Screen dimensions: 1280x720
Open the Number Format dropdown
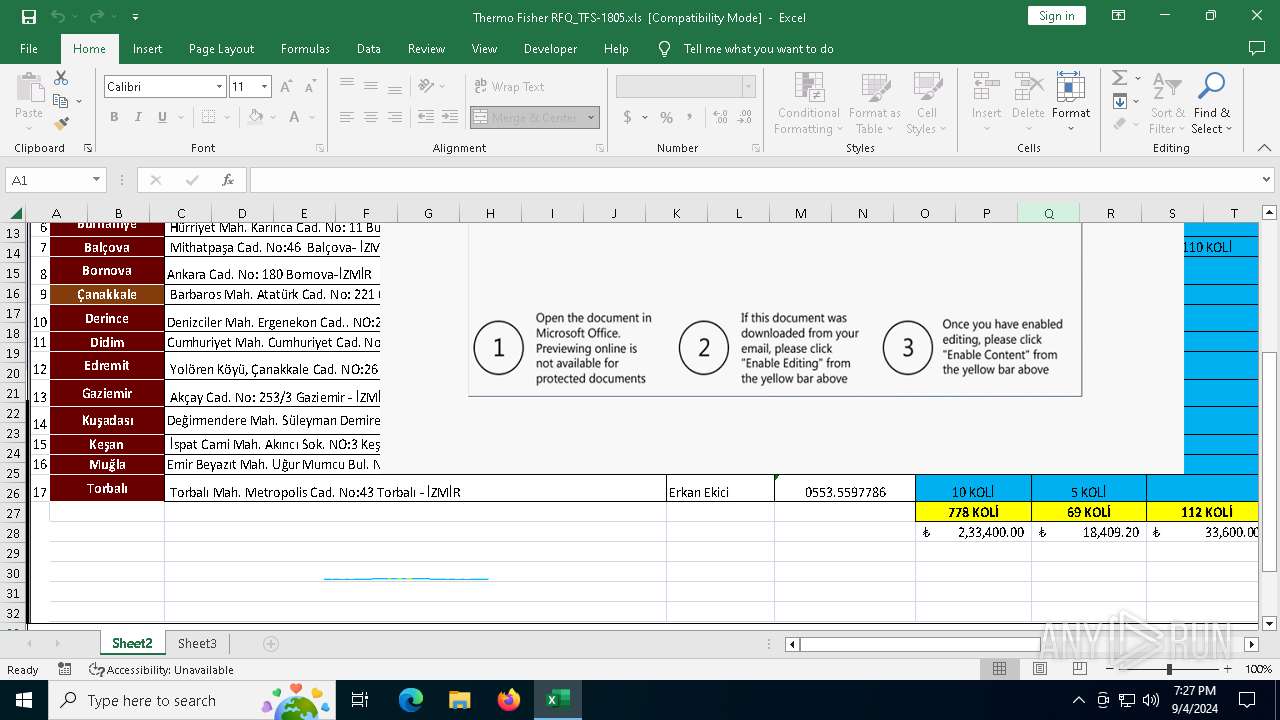(748, 87)
